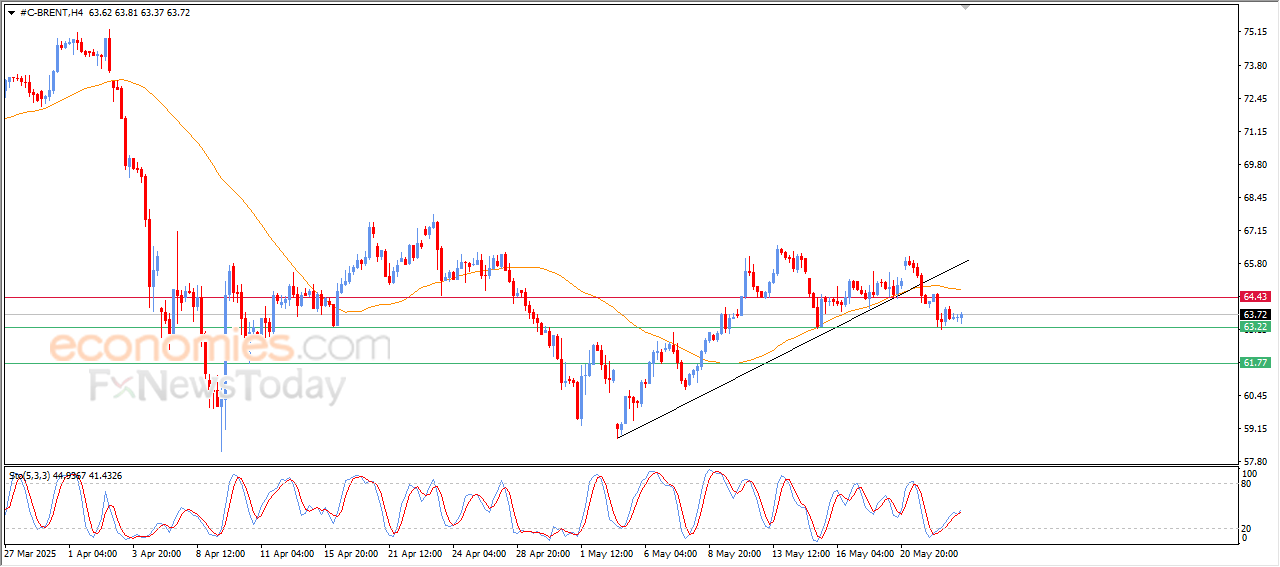Click the 60.45 price axis value
This screenshot has height=567, width=1280.
click(x=1256, y=395)
